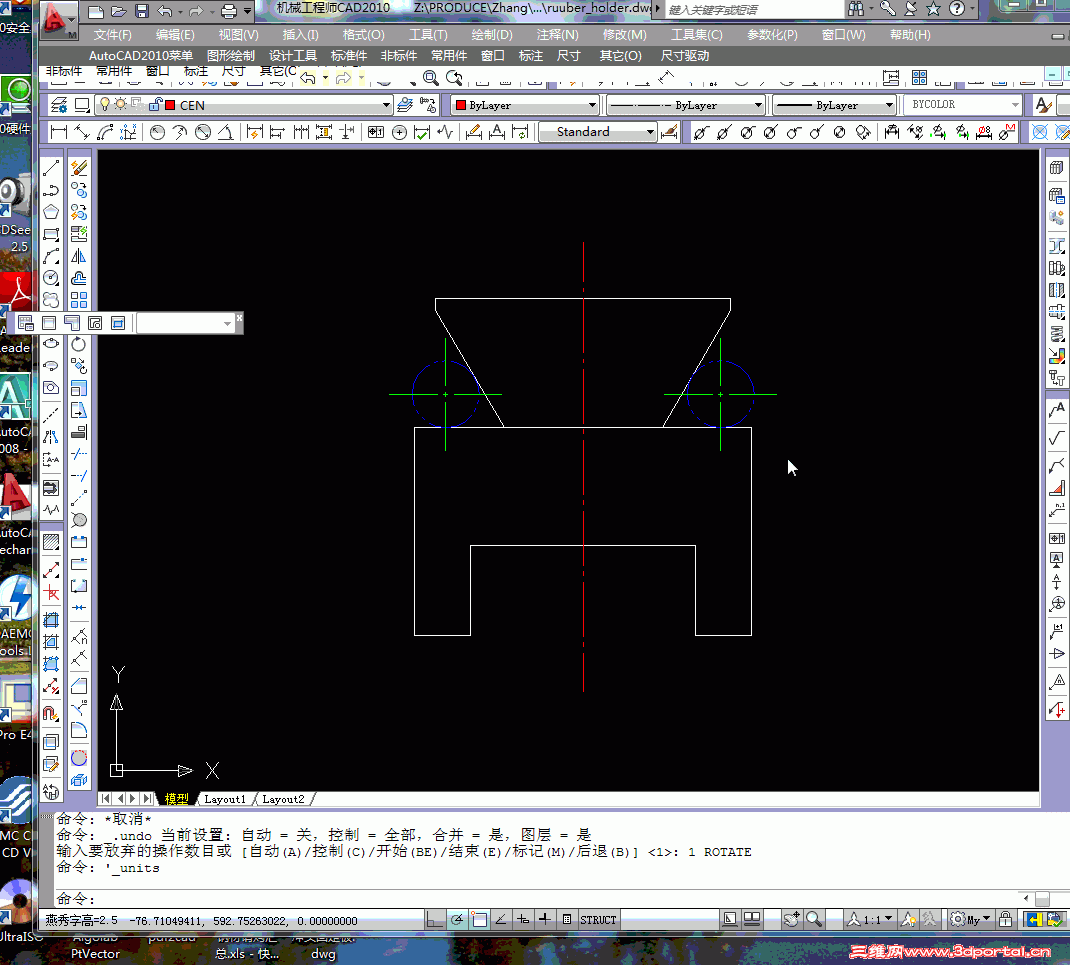Toggle layer CEN freeze sun icon
The width and height of the screenshot is (1070, 965).
pyautogui.click(x=121, y=104)
